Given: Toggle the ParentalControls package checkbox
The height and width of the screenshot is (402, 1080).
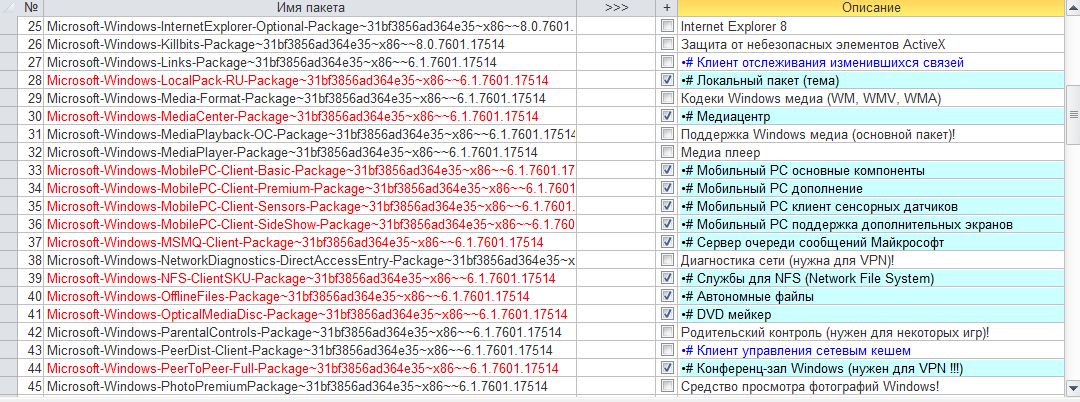Looking at the screenshot, I should (666, 332).
